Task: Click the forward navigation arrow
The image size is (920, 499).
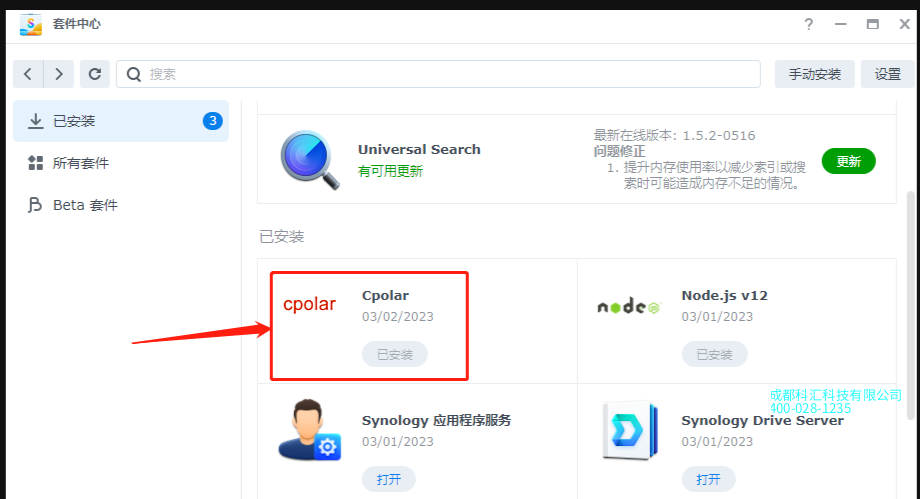Action: (59, 74)
